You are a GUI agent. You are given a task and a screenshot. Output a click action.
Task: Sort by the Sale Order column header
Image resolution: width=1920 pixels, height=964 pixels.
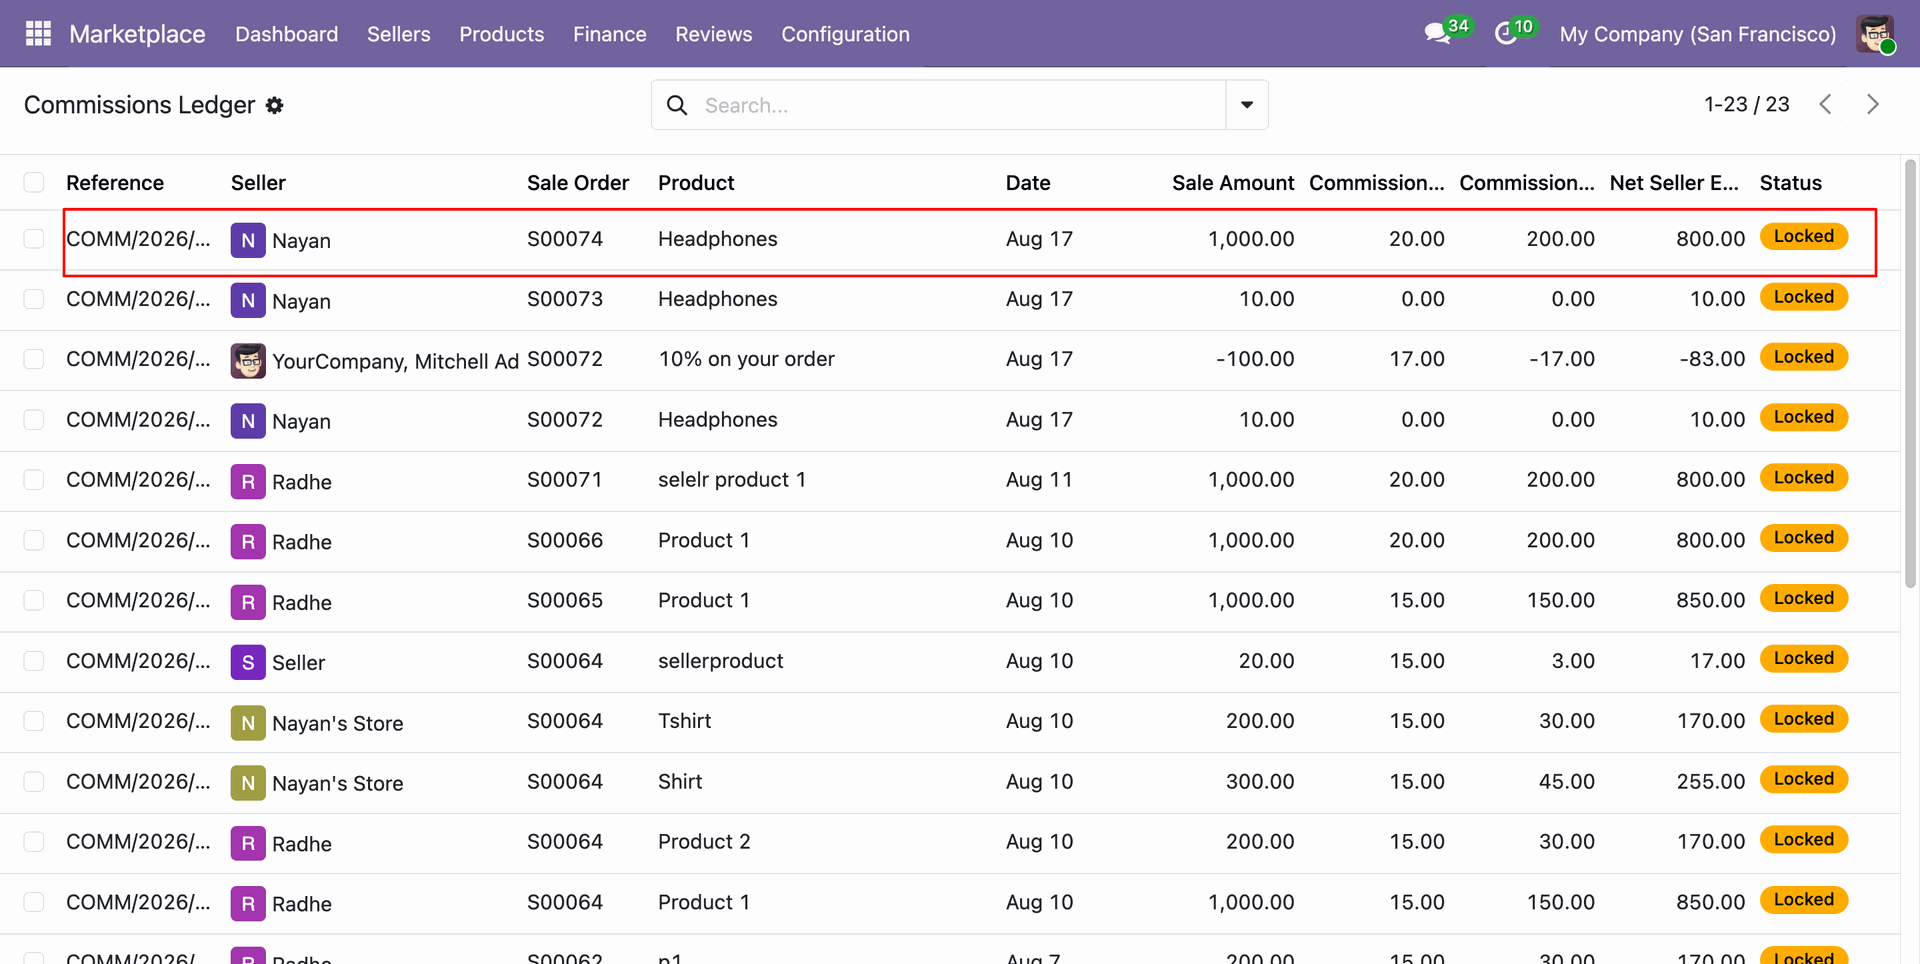578,183
